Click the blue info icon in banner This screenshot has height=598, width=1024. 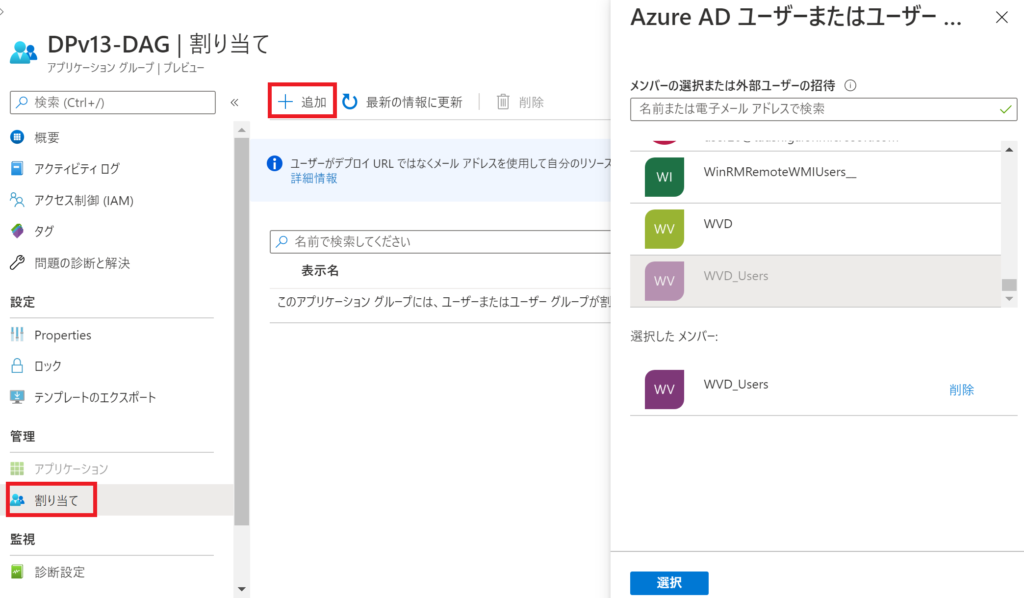pyautogui.click(x=274, y=163)
